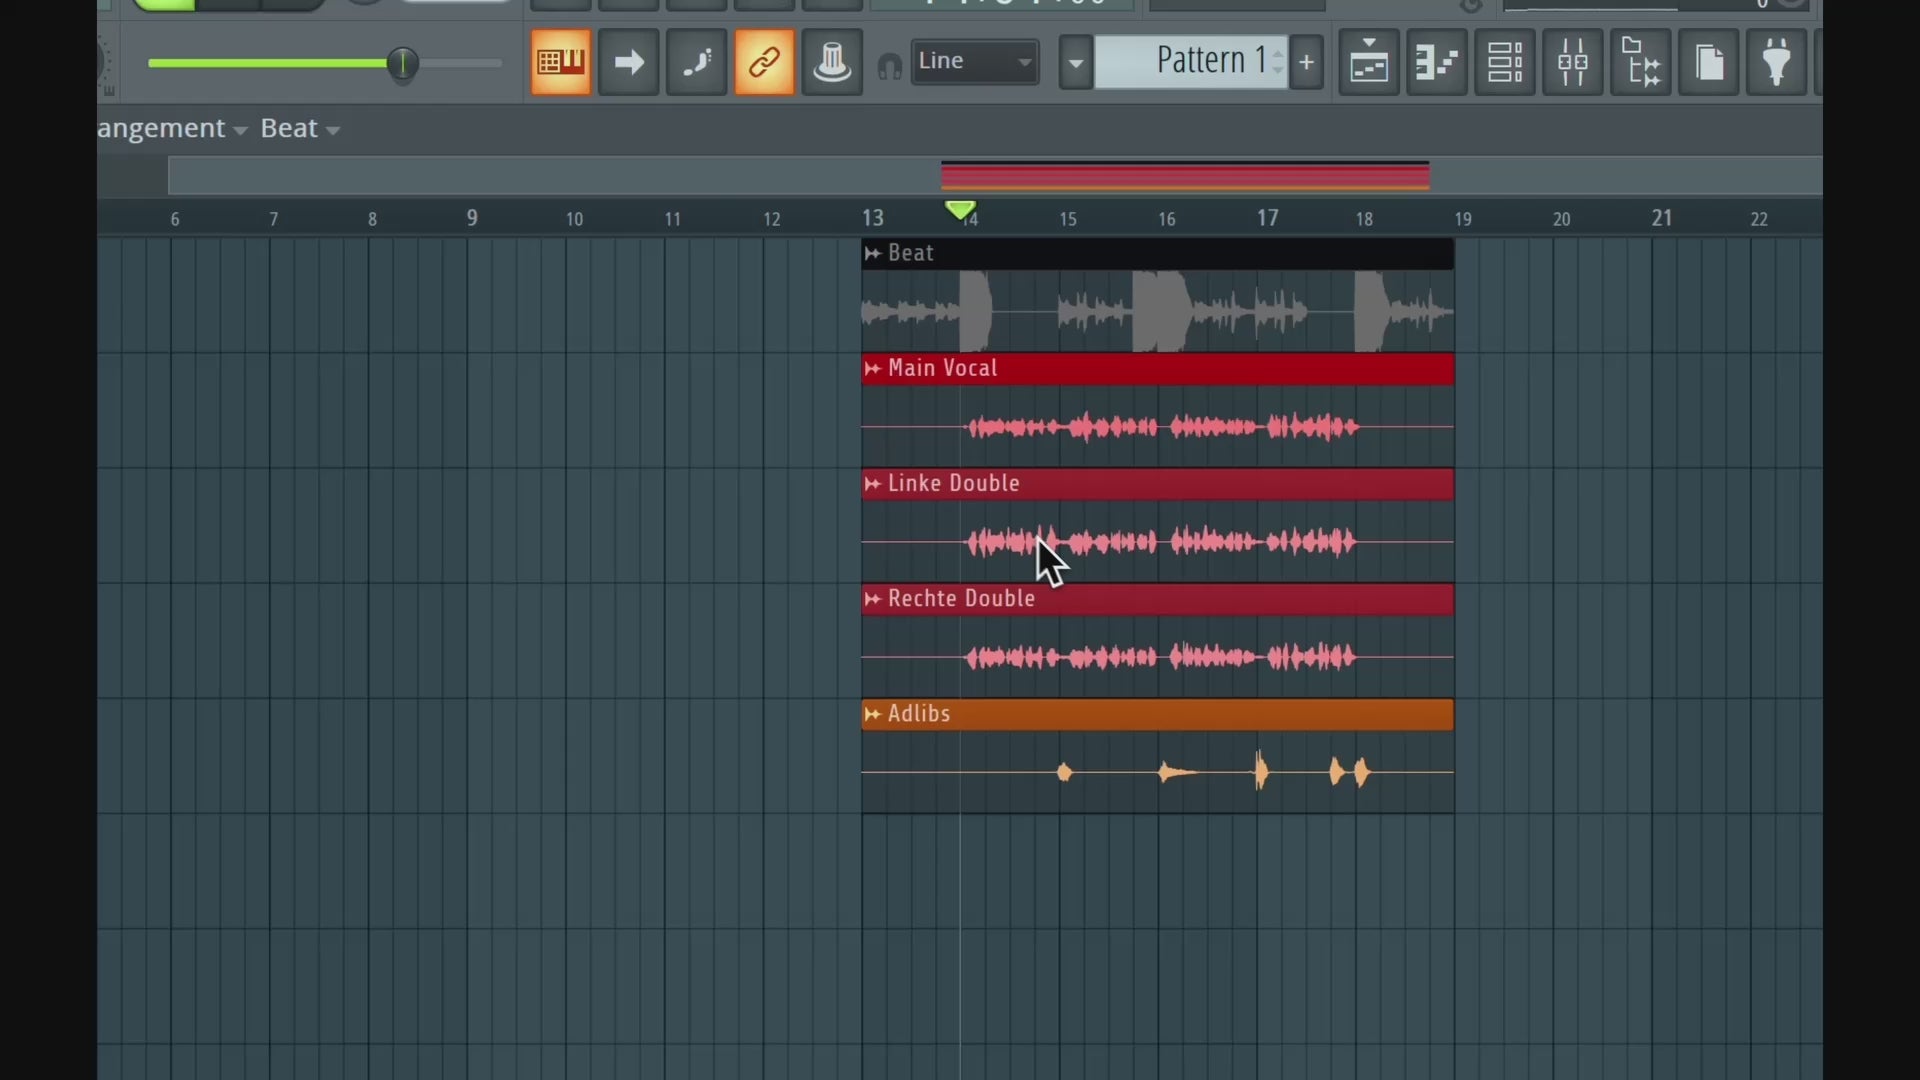Open the Piano roll view icon
This screenshot has width=1920, height=1080.
1437,63
